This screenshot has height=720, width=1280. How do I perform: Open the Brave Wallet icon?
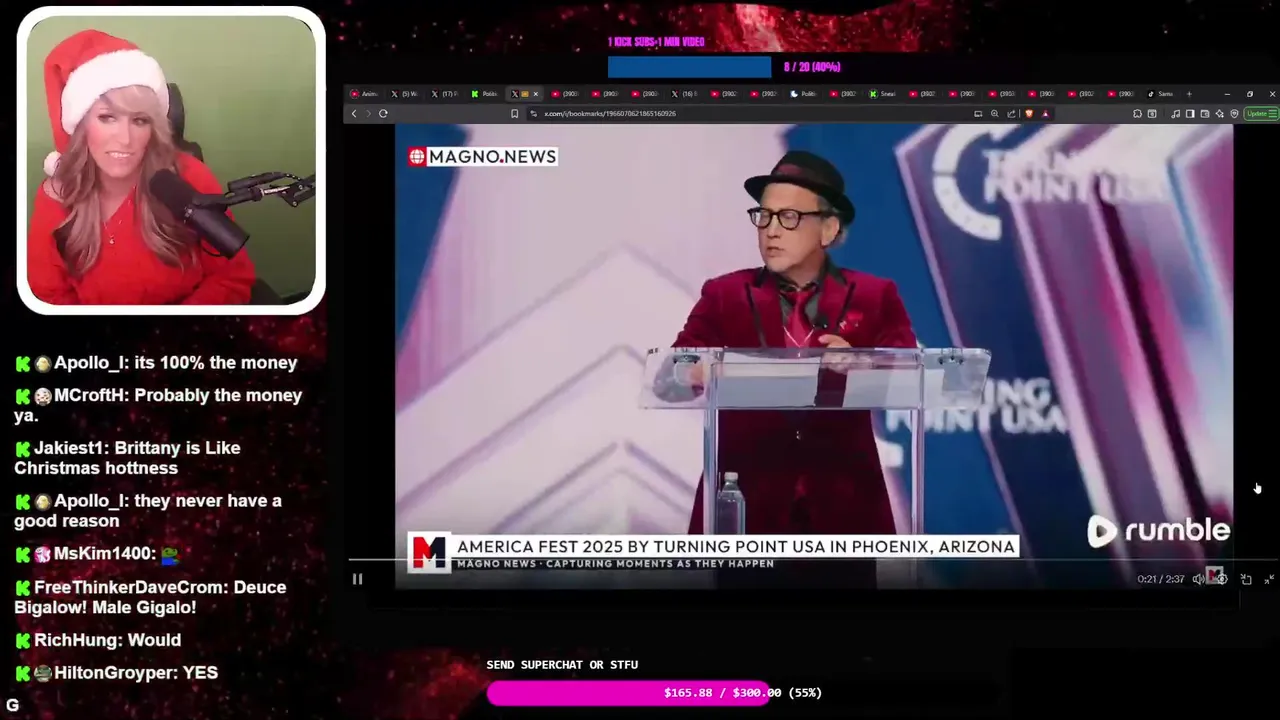tap(1205, 114)
